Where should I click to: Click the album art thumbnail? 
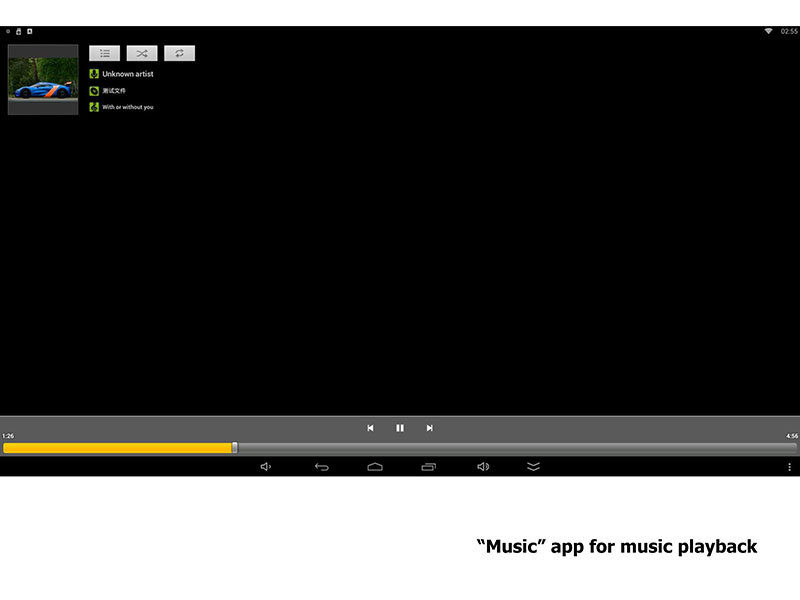point(43,79)
